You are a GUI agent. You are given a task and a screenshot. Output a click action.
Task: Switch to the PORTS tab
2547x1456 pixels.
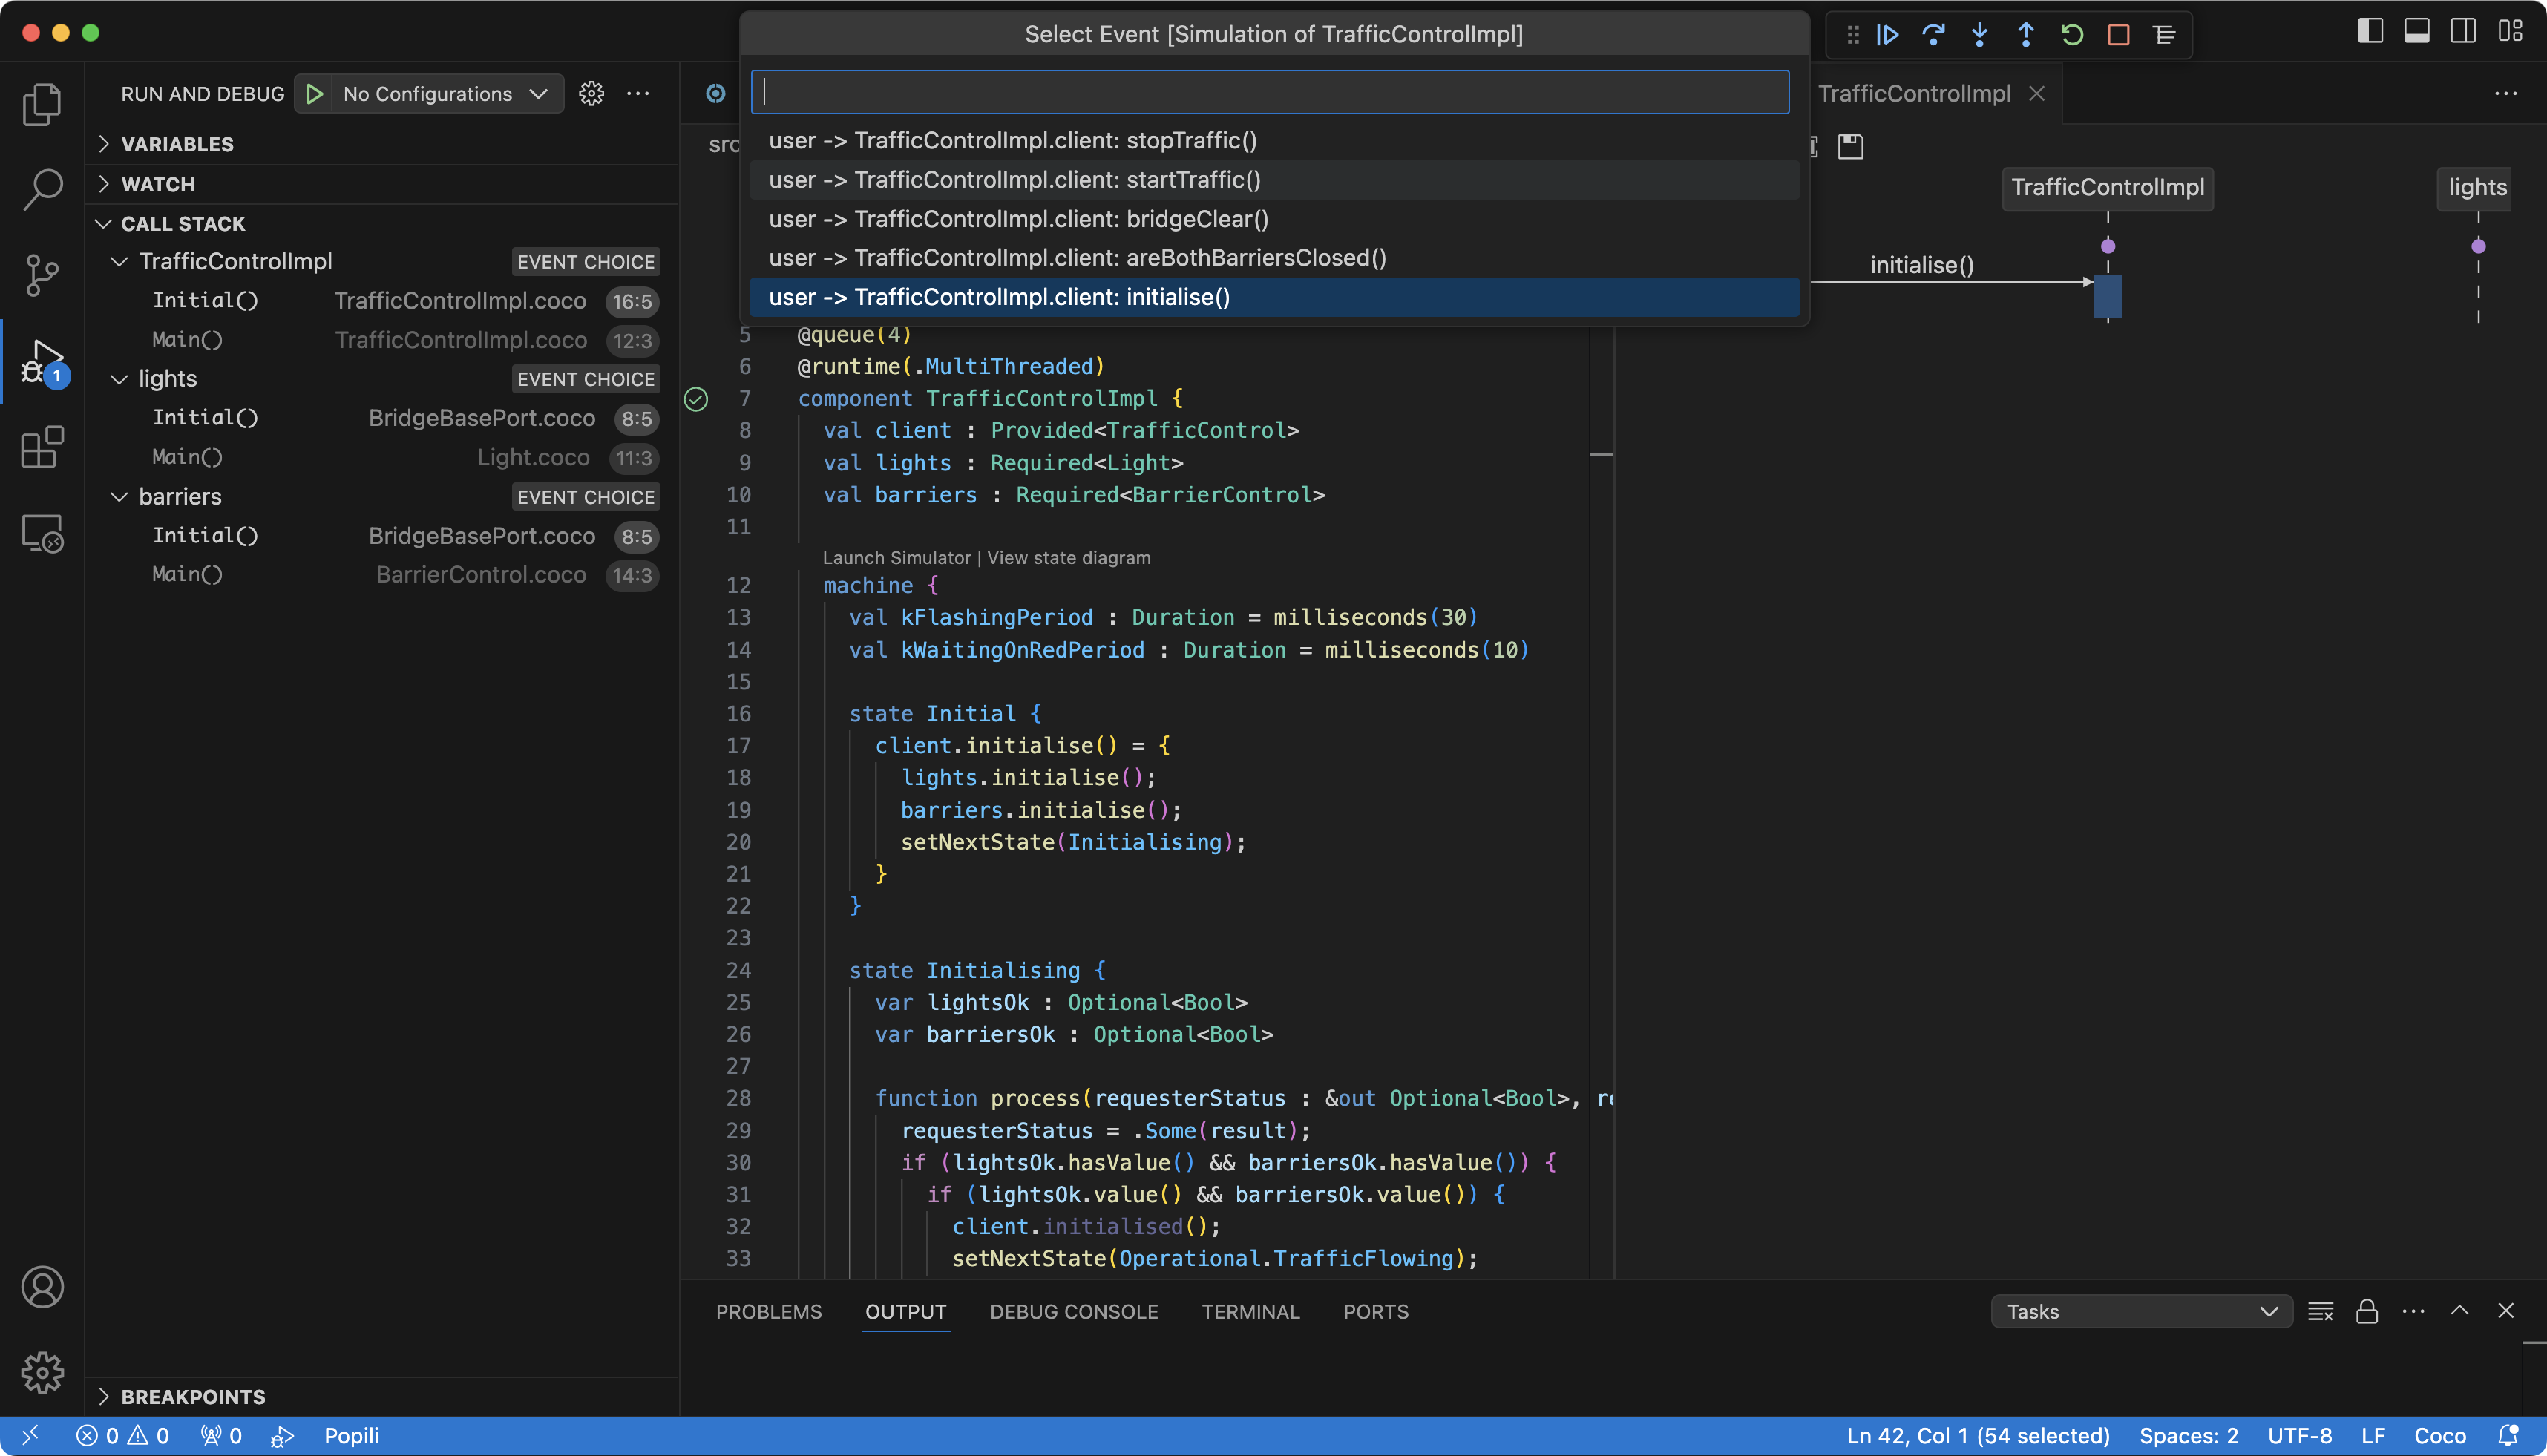coord(1375,1311)
